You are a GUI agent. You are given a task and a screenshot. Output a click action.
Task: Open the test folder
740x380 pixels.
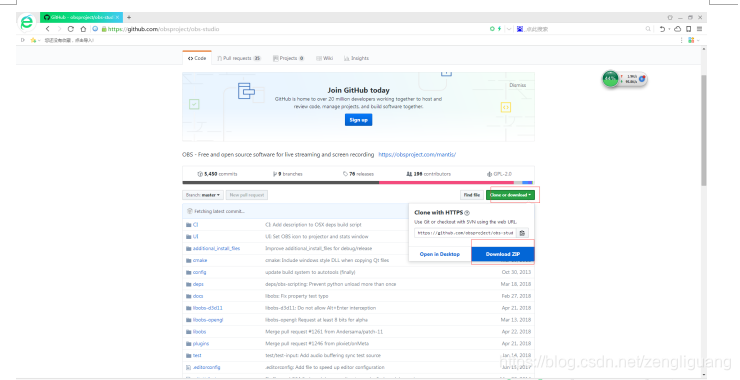click(x=197, y=355)
